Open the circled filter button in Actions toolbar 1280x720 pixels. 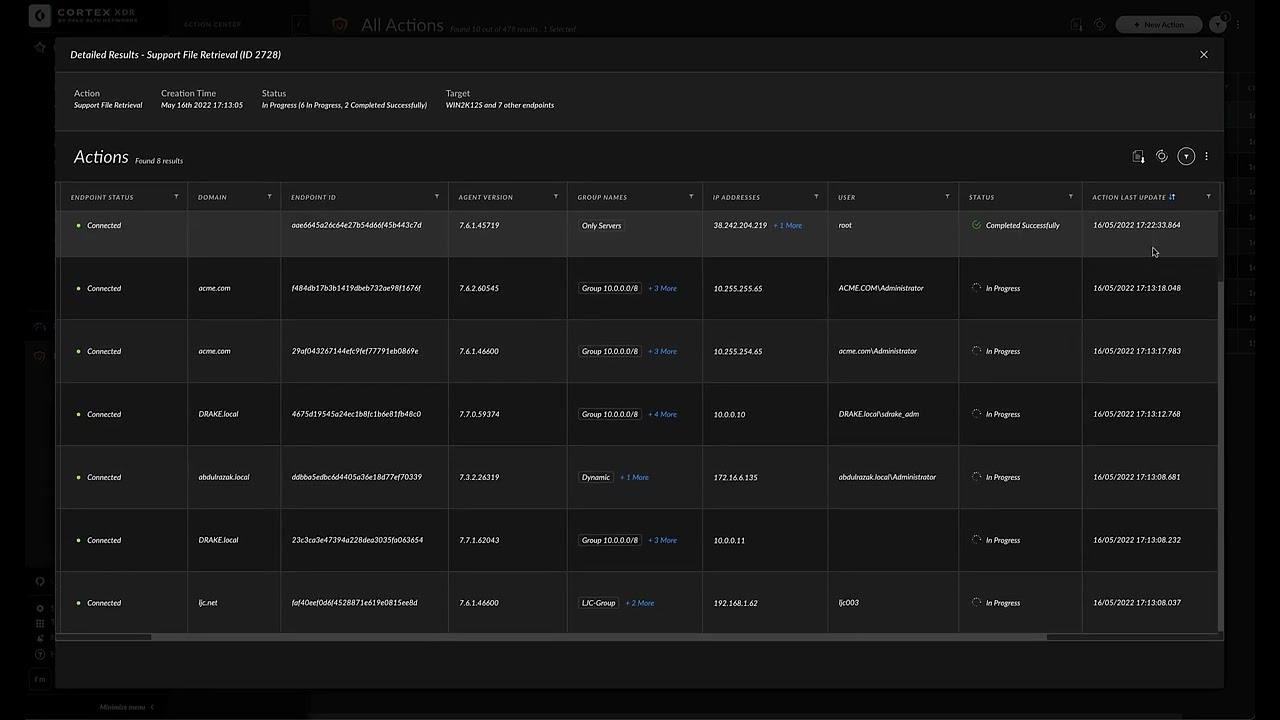1186,157
